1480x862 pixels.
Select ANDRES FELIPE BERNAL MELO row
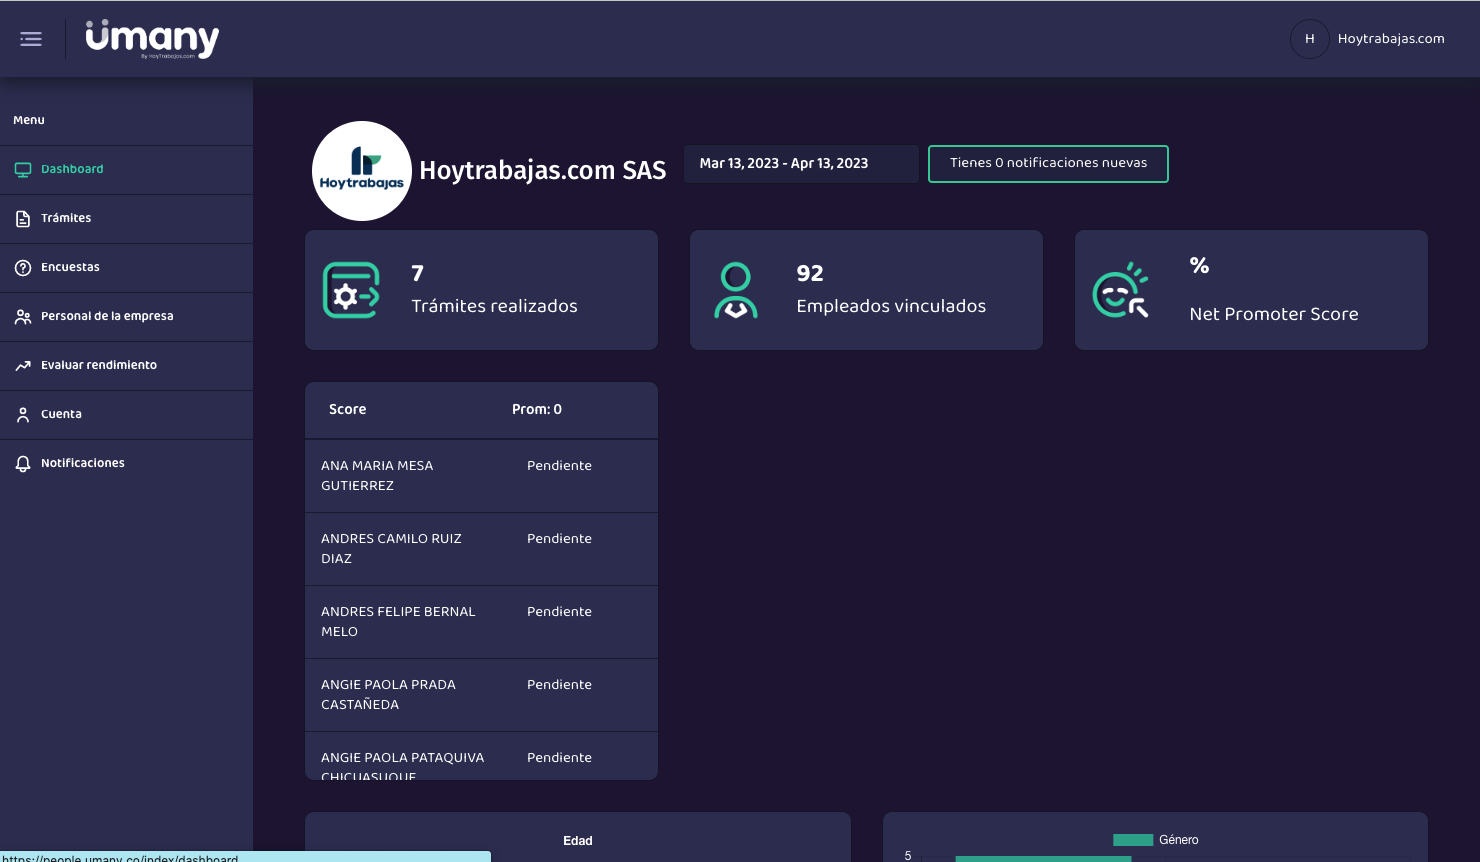481,622
